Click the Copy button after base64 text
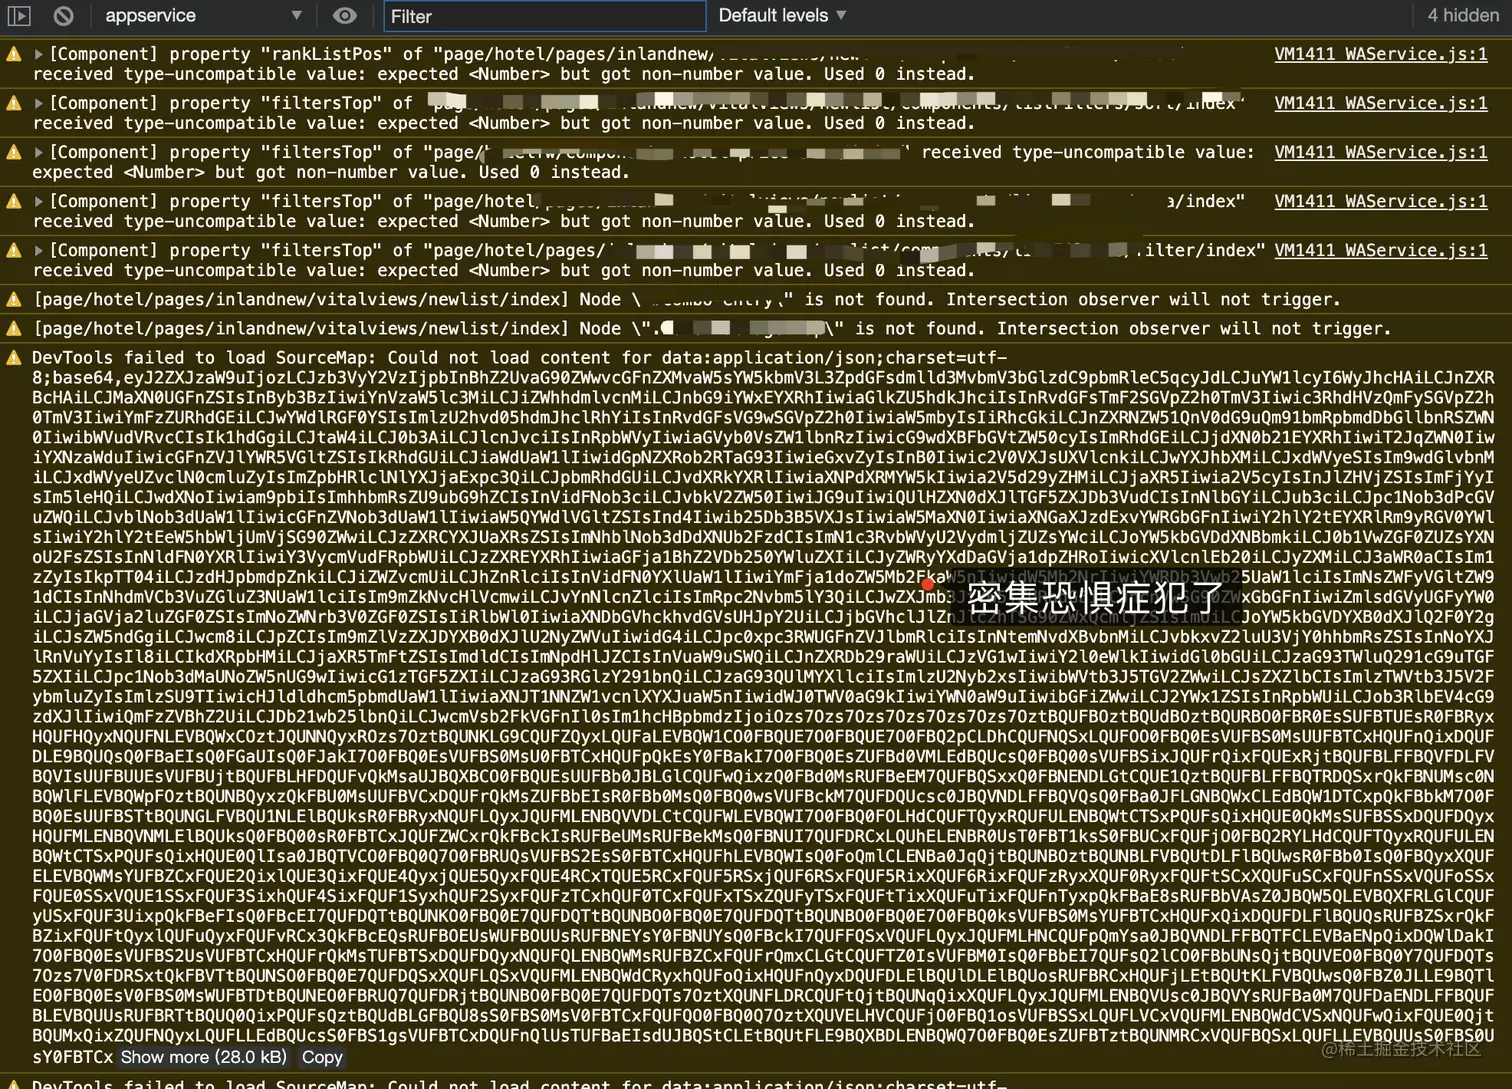Screen dimensions: 1512x1089 (x=322, y=1057)
